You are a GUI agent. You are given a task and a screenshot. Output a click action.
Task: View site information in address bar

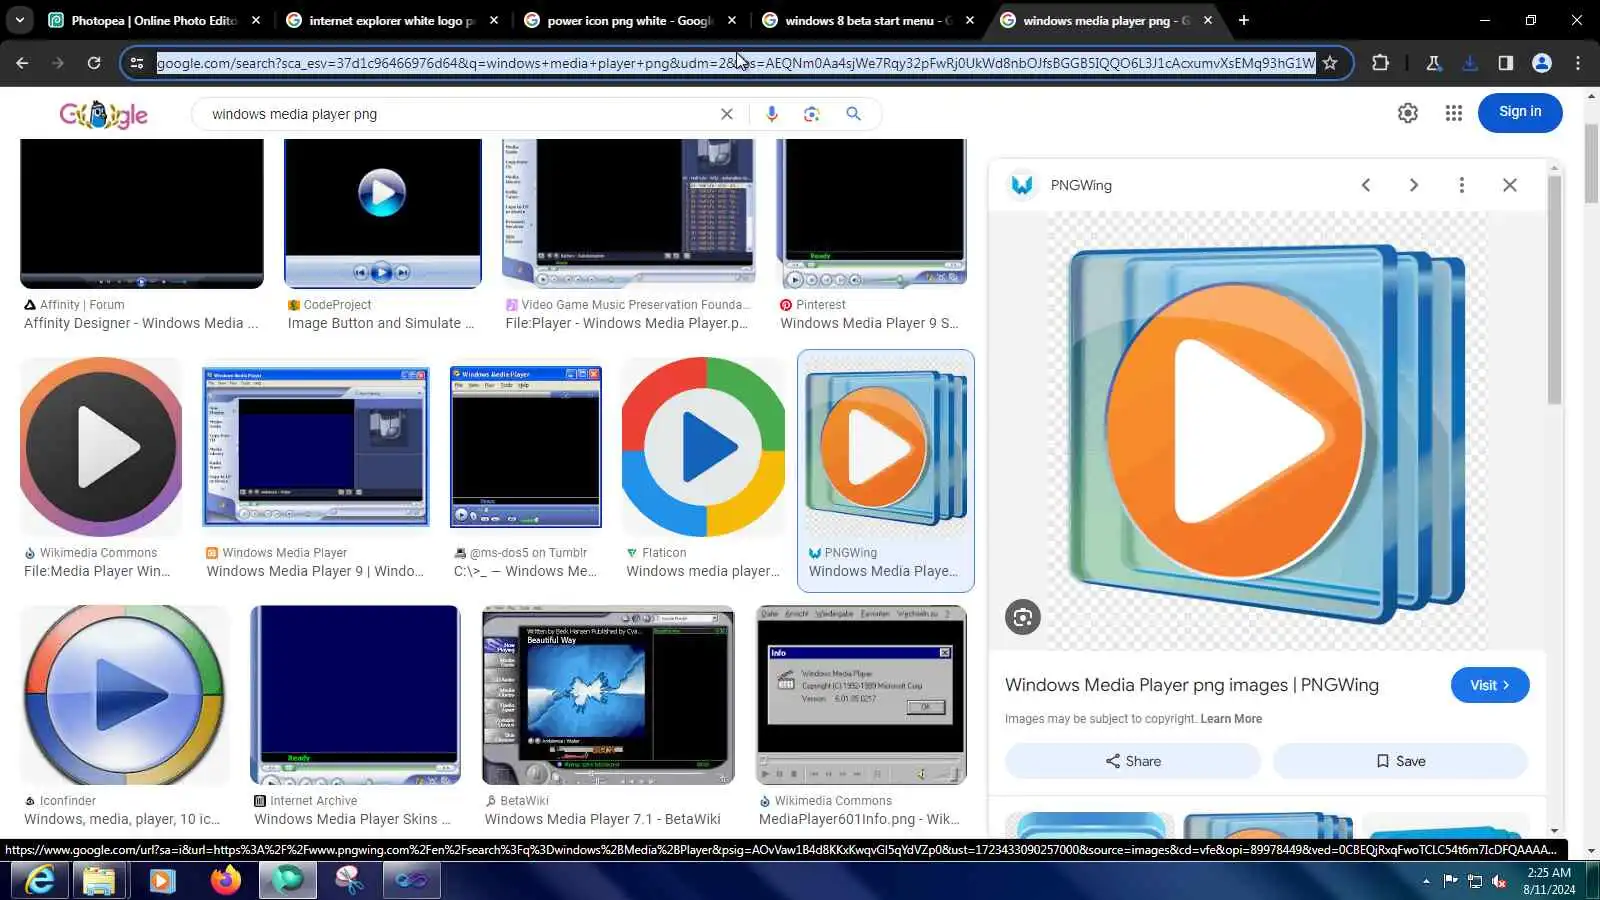click(137, 63)
